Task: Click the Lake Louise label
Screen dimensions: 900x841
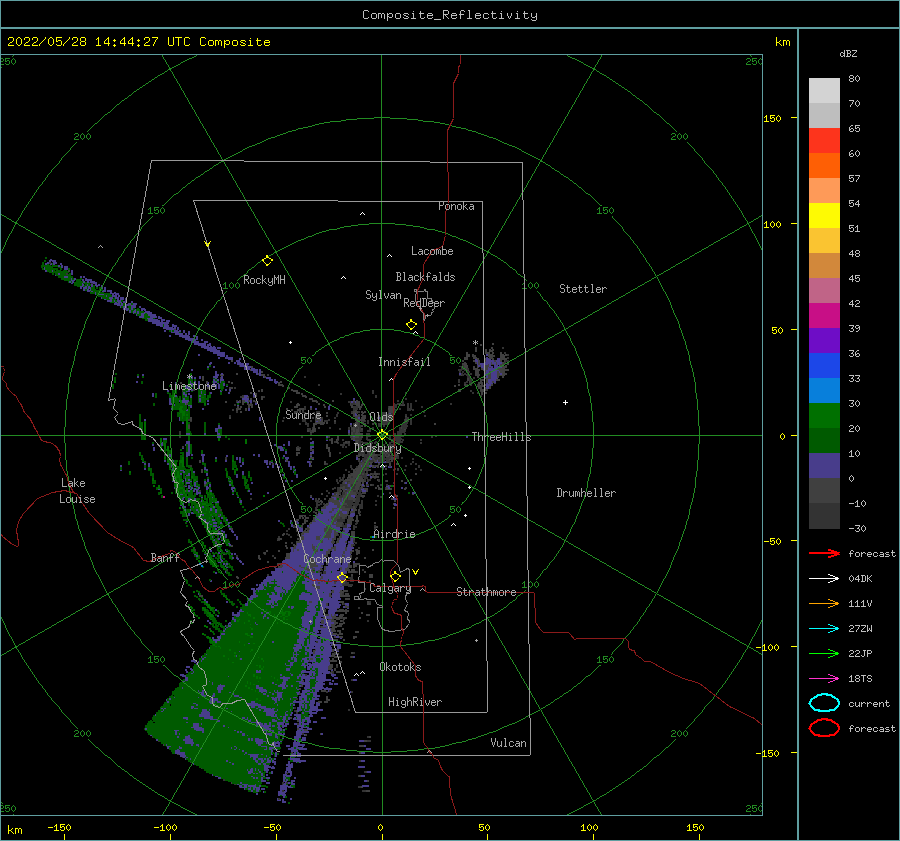Action: 77,491
